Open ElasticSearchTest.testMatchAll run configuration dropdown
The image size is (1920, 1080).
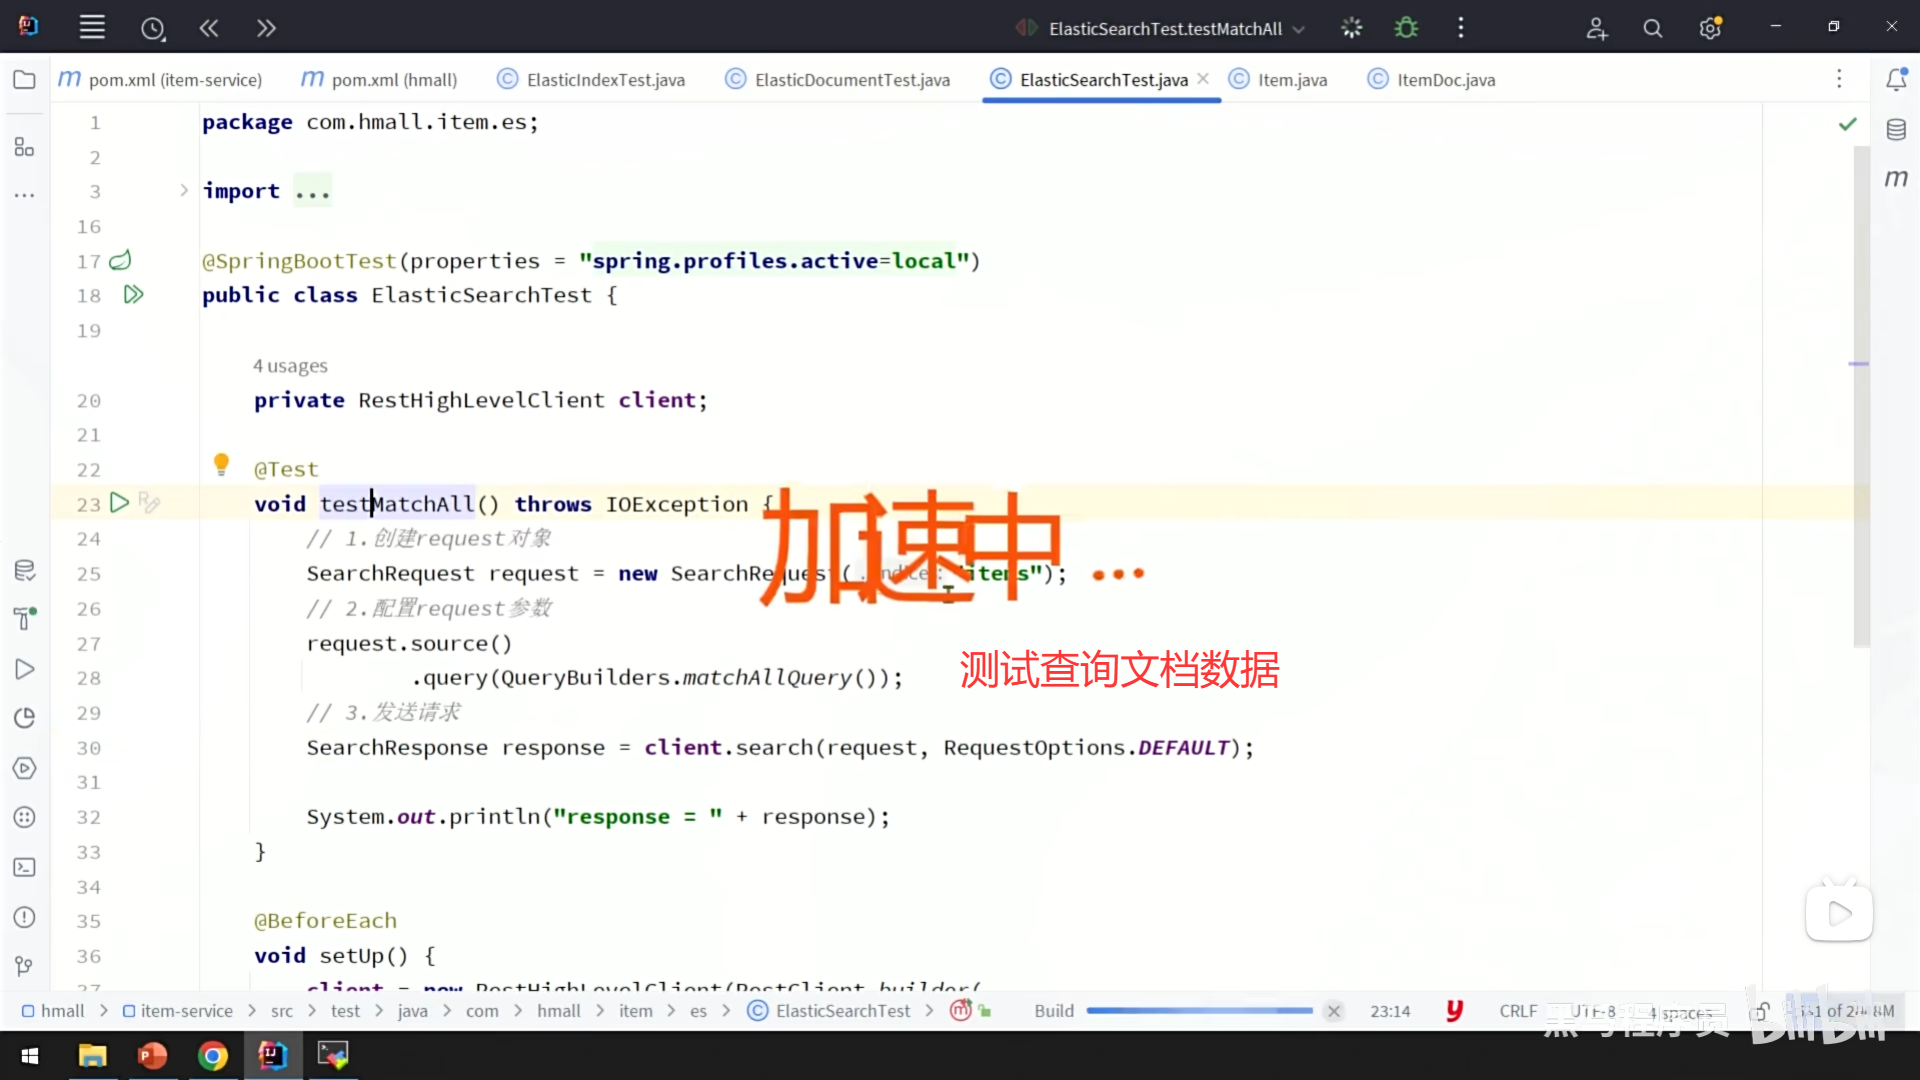pyautogui.click(x=1164, y=28)
